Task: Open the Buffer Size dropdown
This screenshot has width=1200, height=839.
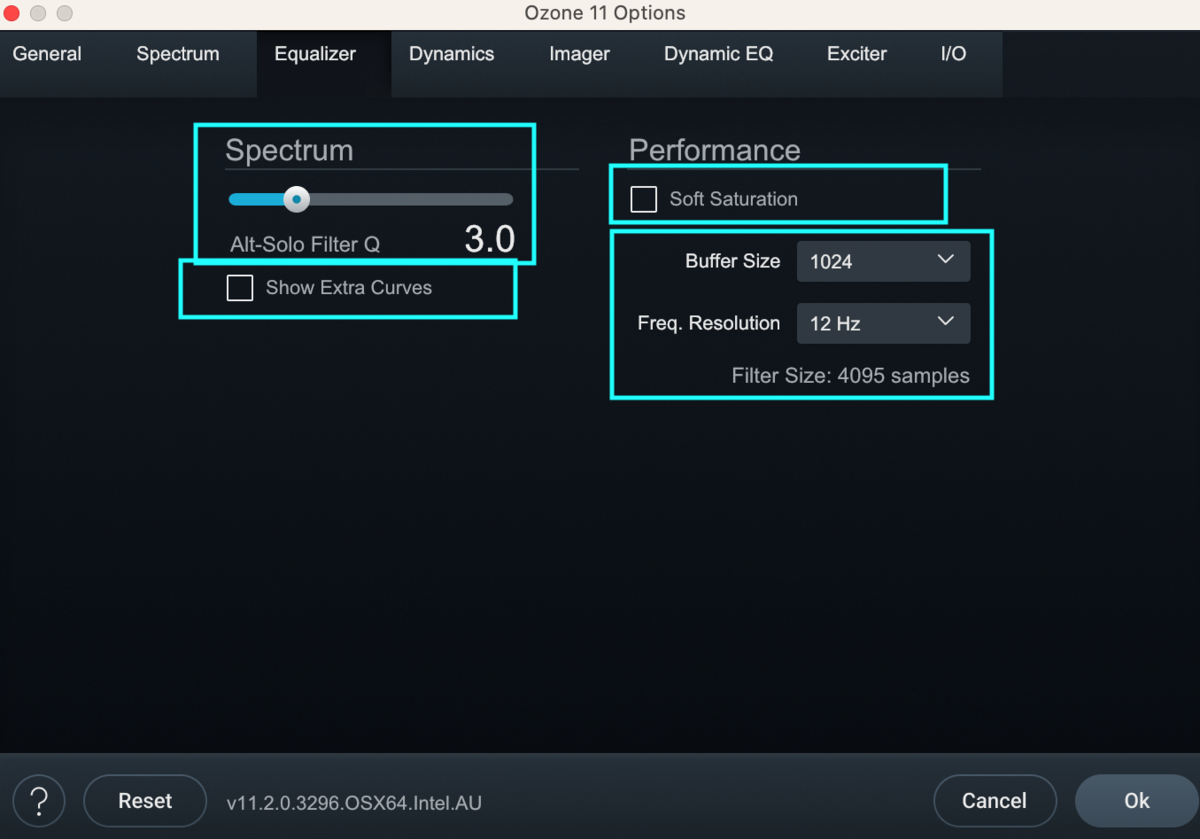Action: point(883,261)
